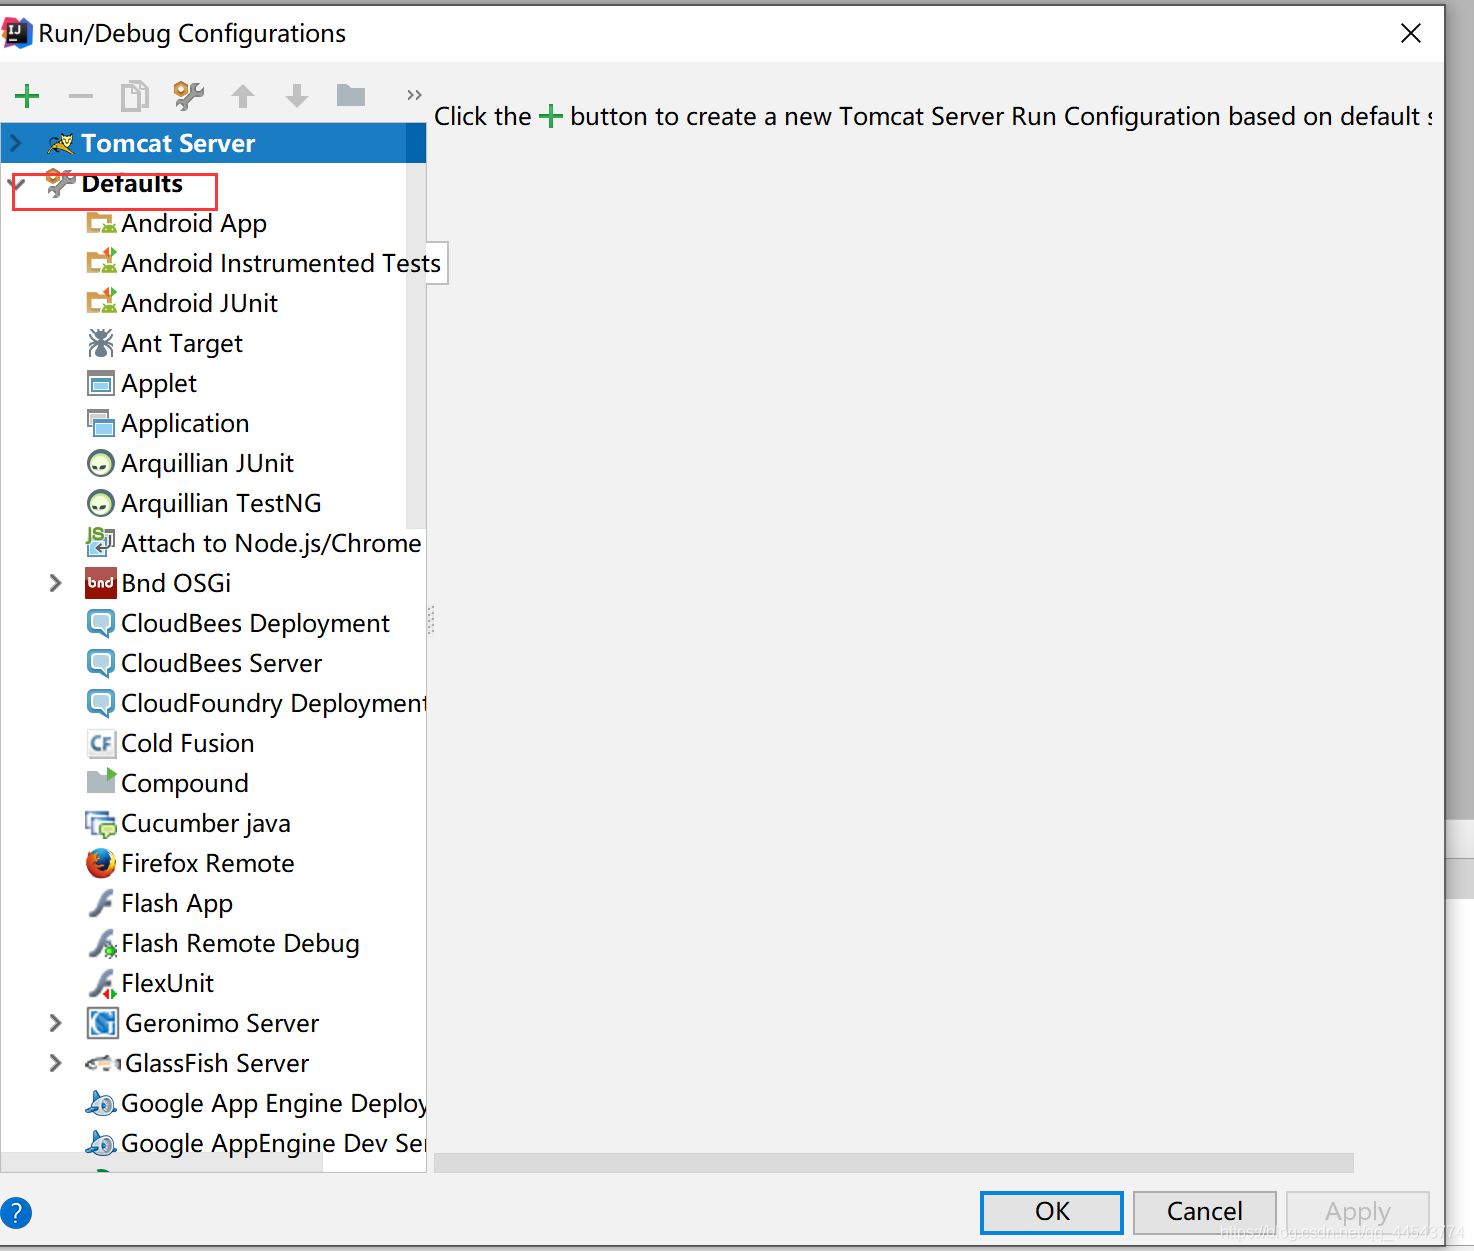Select the Tomcat Server label
The image size is (1474, 1251).
(x=168, y=144)
